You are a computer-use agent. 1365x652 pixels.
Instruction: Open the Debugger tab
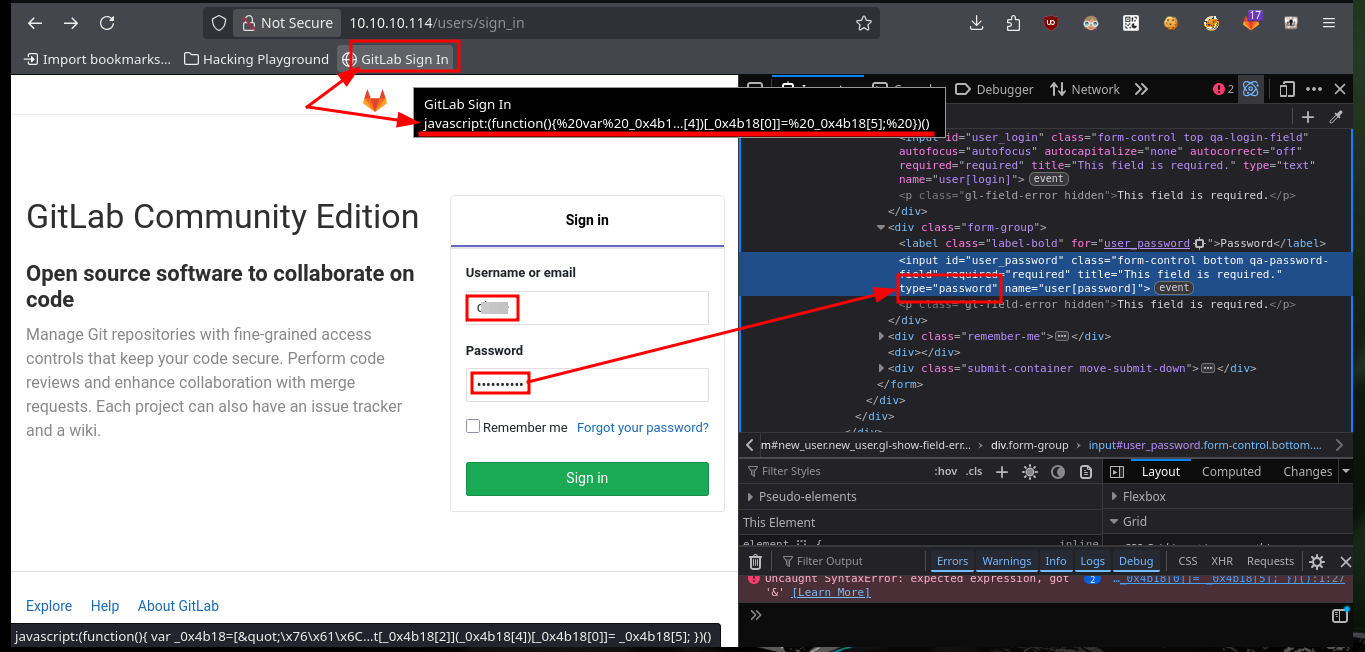(x=994, y=89)
